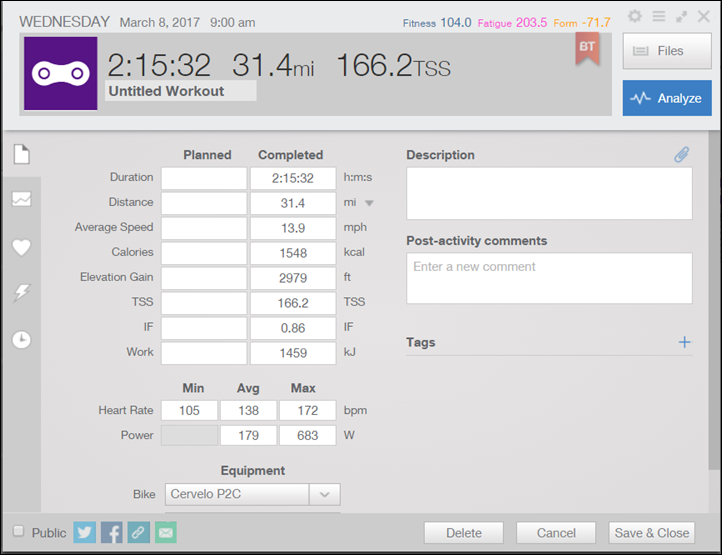
Task: Click the Analyze button
Action: click(667, 98)
